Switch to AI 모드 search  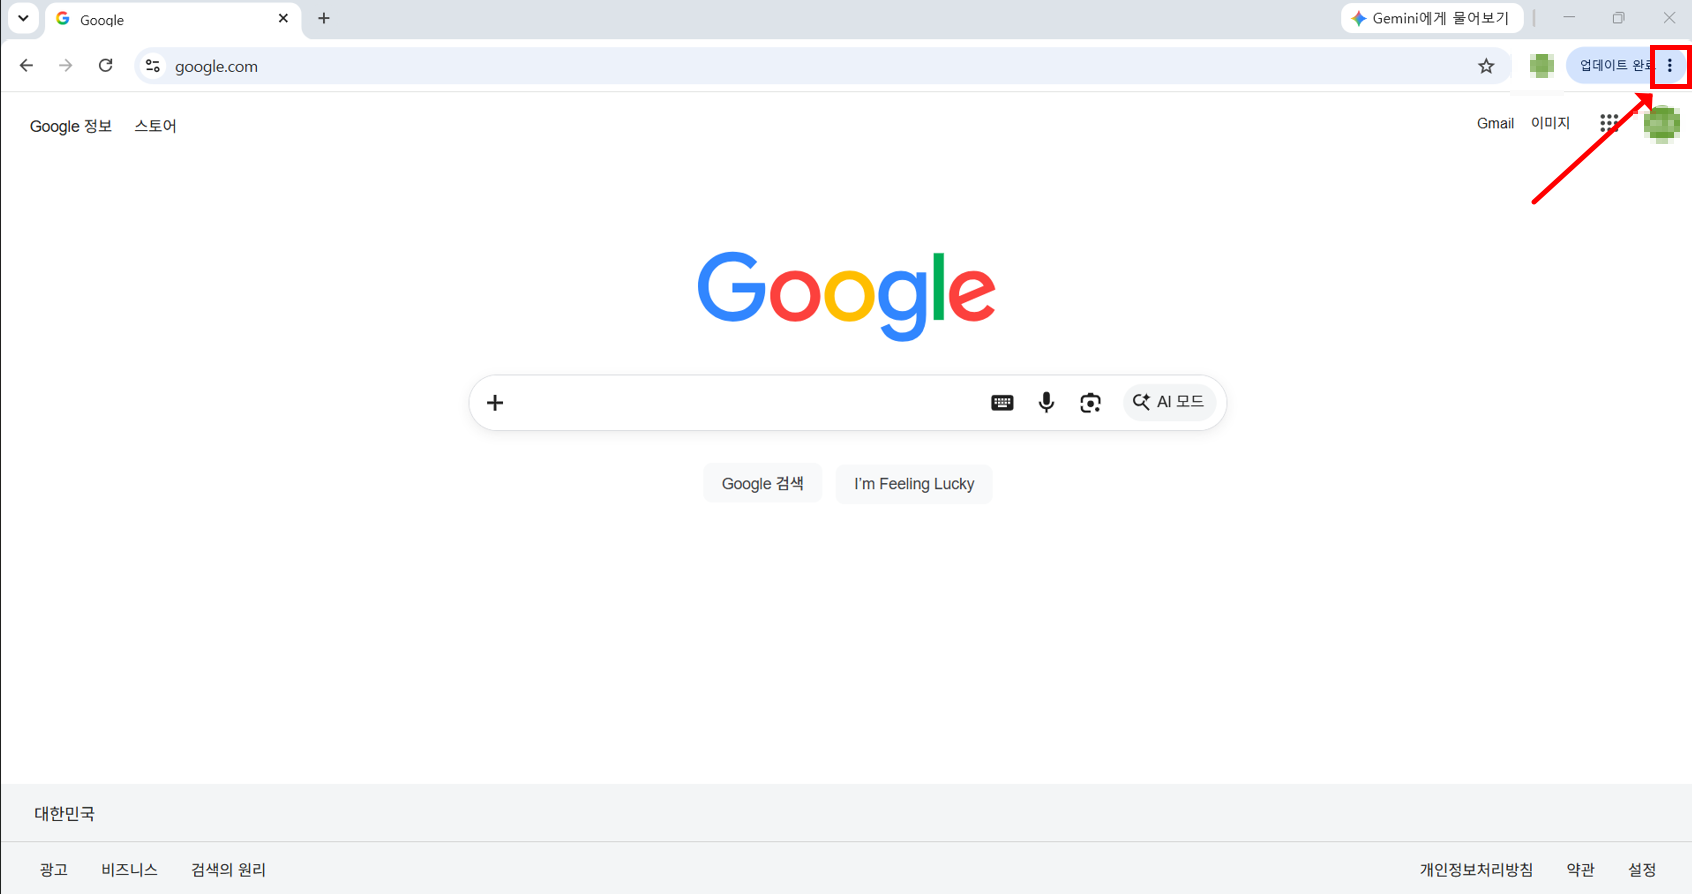(1169, 402)
